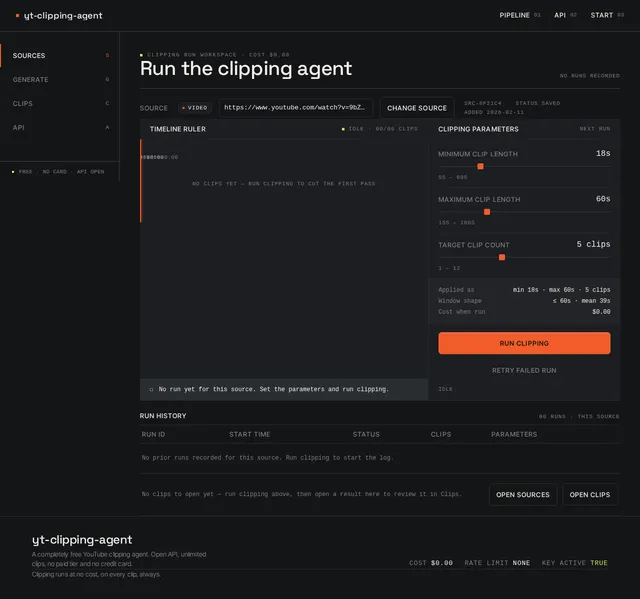Click the Start Time column header
640x599 pixels.
pyautogui.click(x=249, y=435)
